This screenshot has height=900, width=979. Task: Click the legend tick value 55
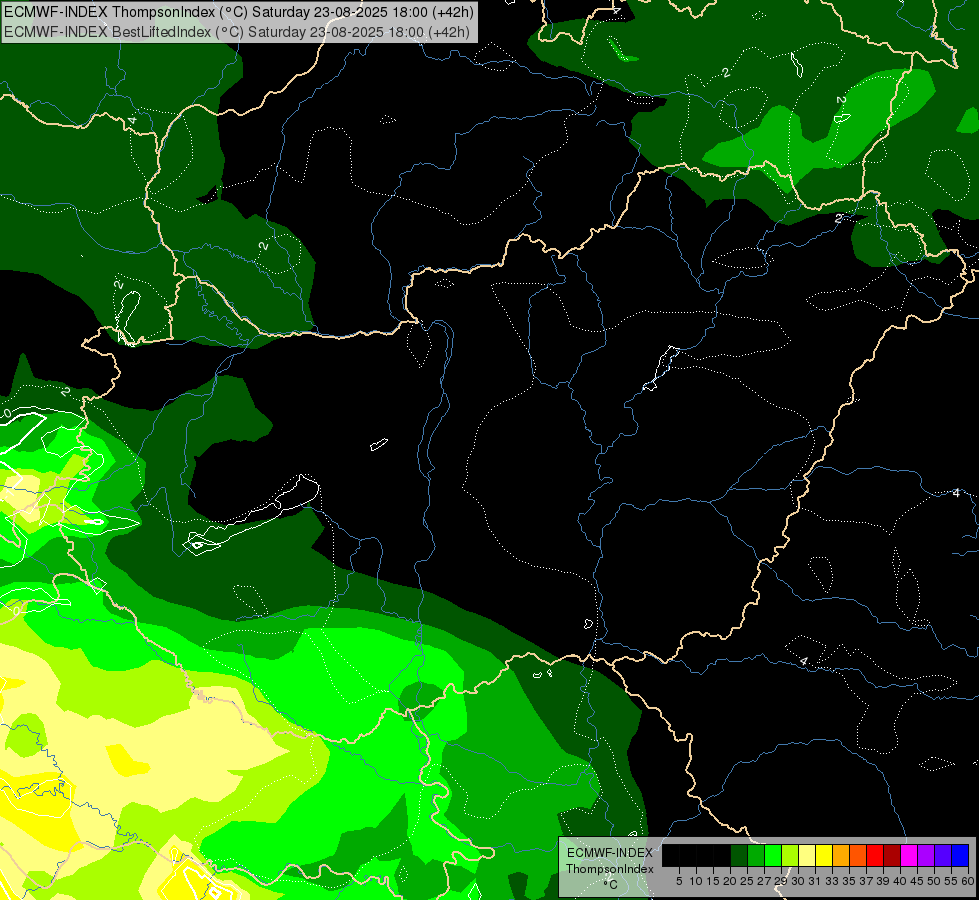(x=951, y=881)
